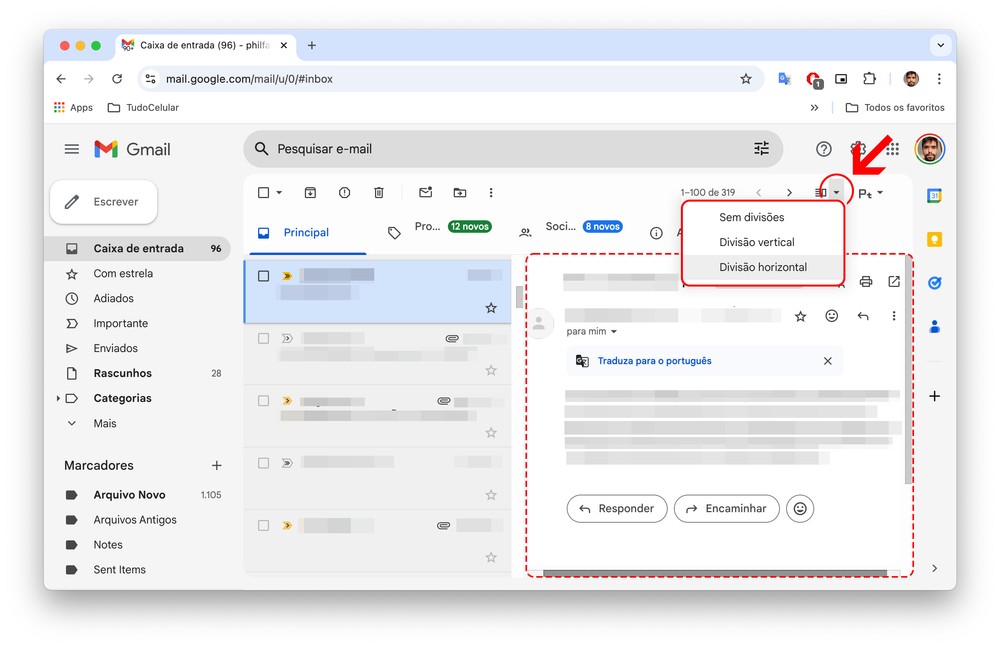Print the open email with the printer icon

coord(866,282)
